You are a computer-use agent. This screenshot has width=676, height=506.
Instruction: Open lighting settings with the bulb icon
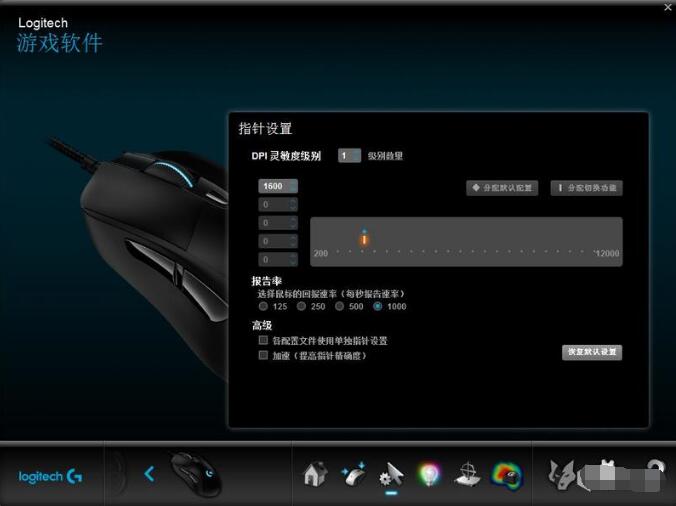click(429, 475)
